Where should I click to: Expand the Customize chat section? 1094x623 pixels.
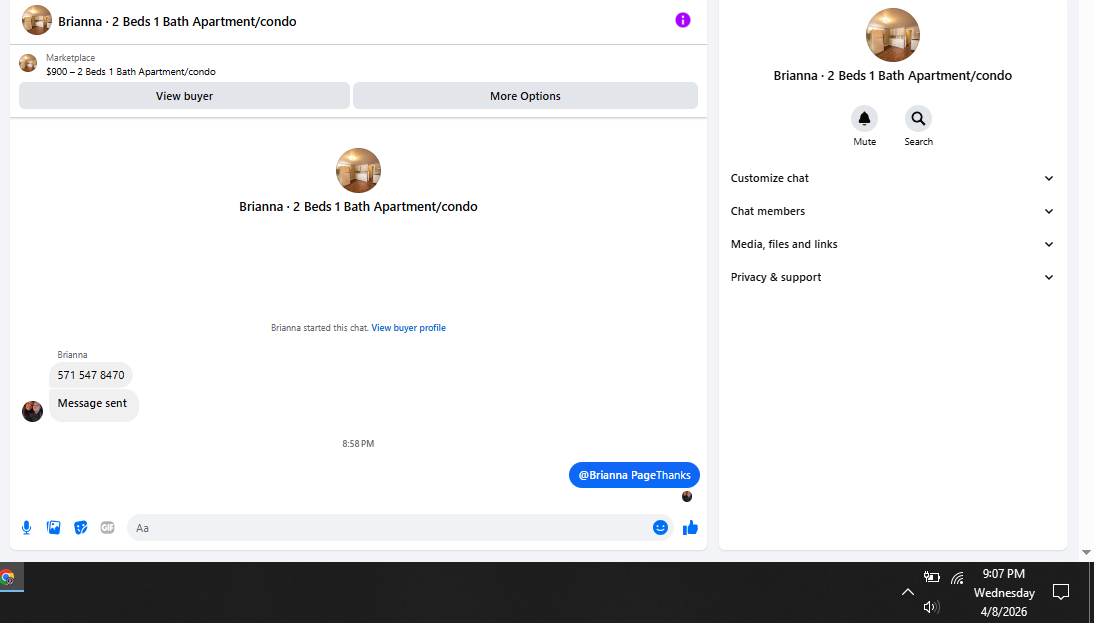point(892,178)
